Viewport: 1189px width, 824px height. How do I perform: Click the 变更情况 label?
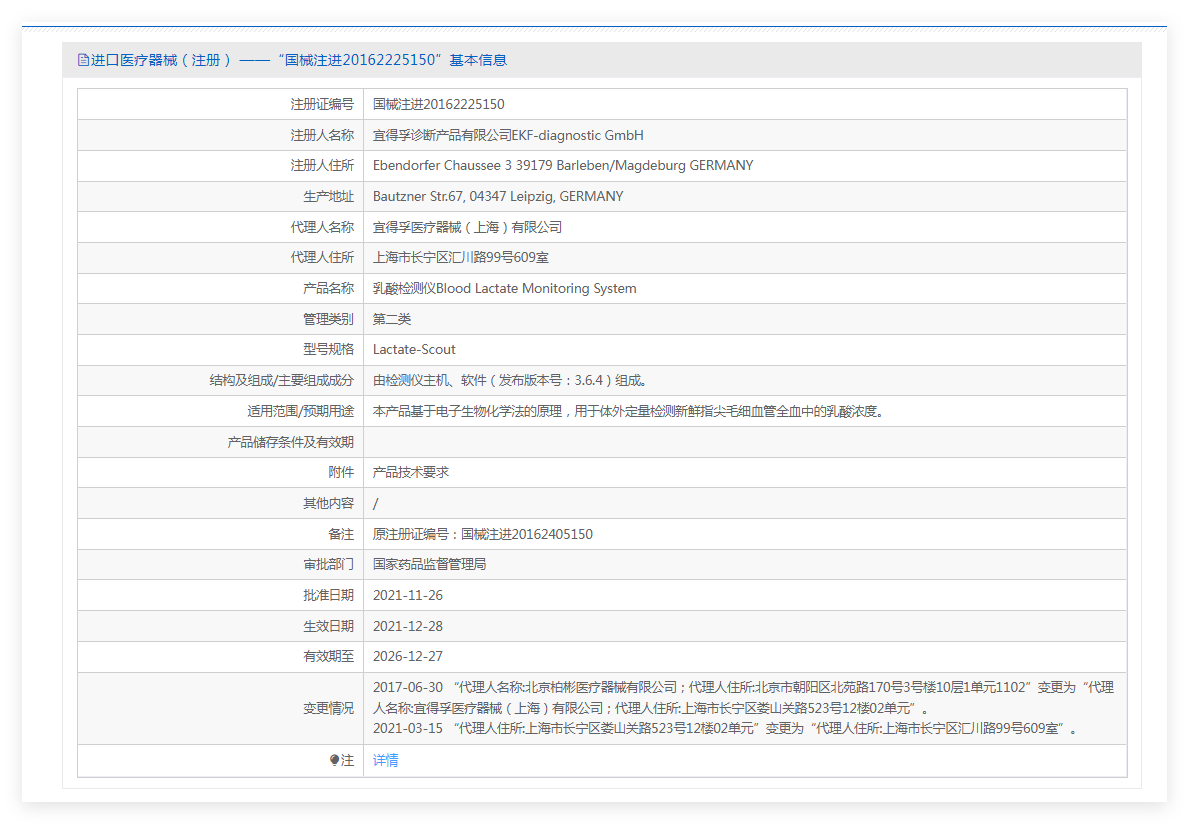328,708
